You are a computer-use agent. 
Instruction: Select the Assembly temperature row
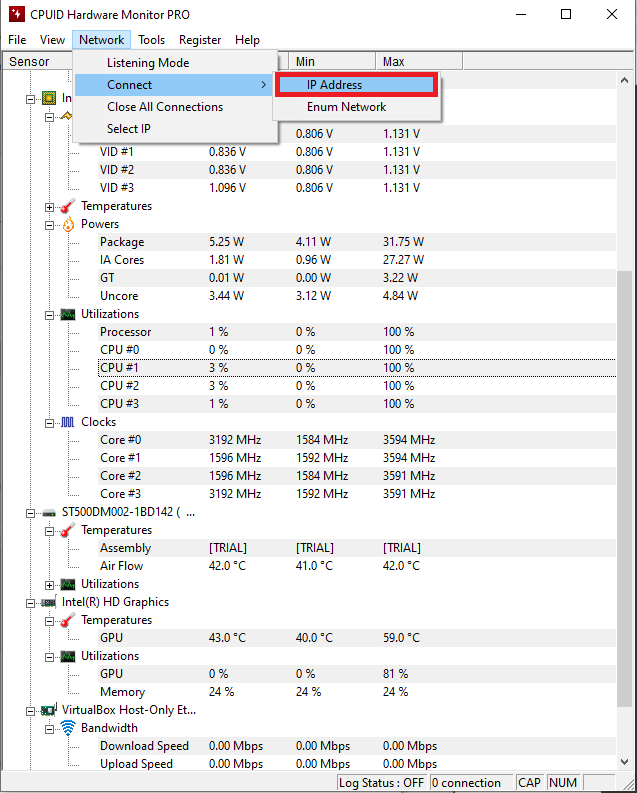(357, 548)
